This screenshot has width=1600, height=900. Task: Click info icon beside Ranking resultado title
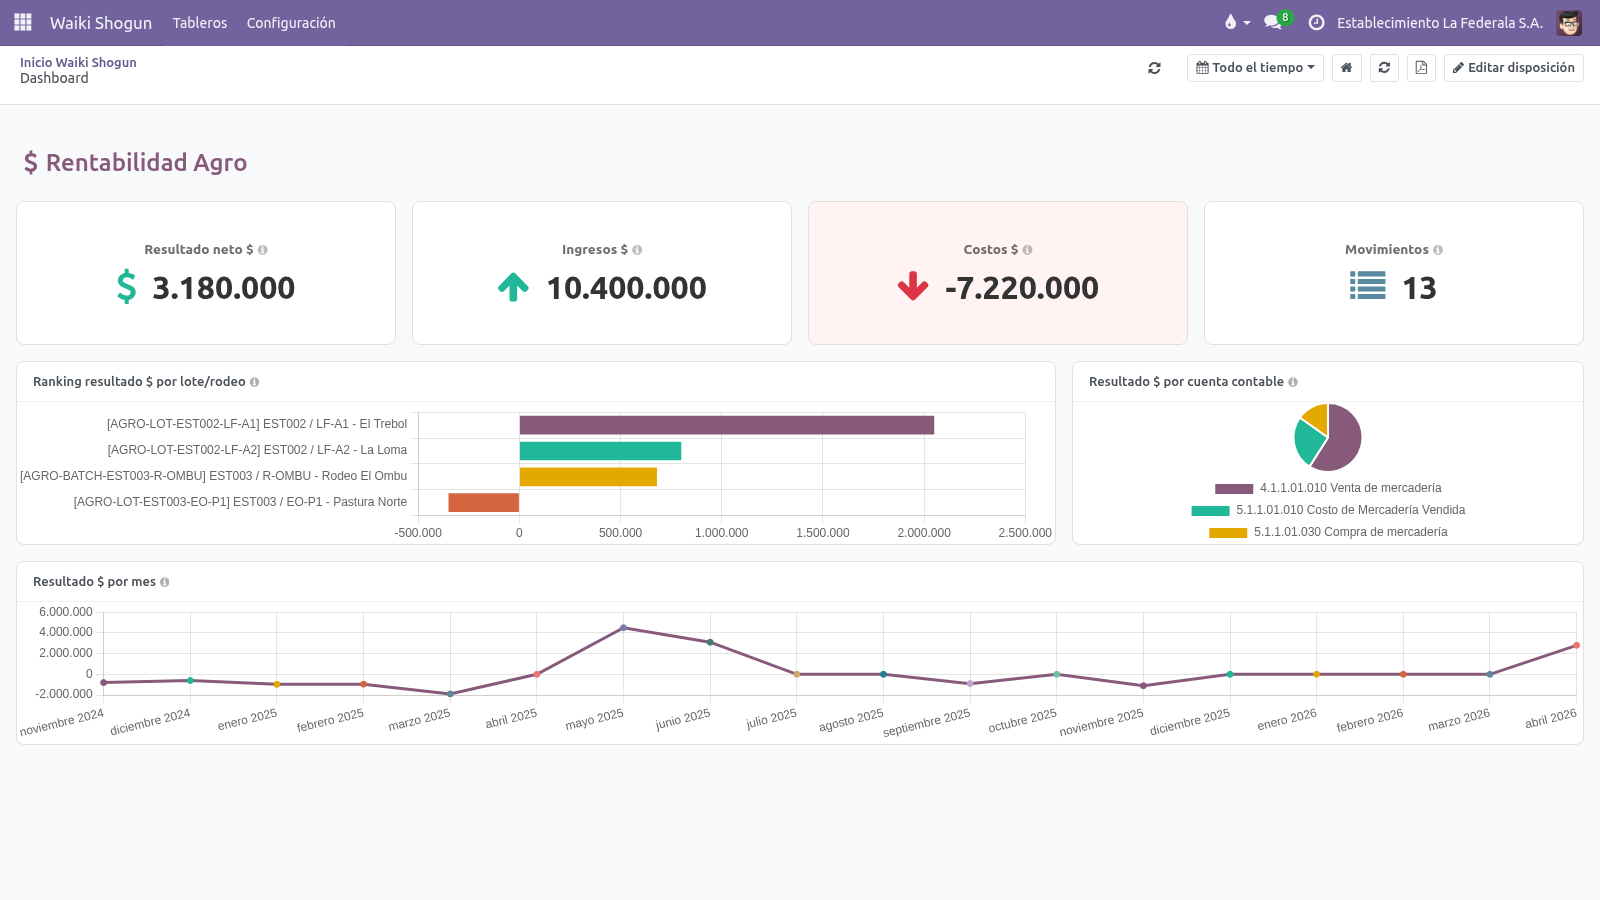(x=254, y=382)
